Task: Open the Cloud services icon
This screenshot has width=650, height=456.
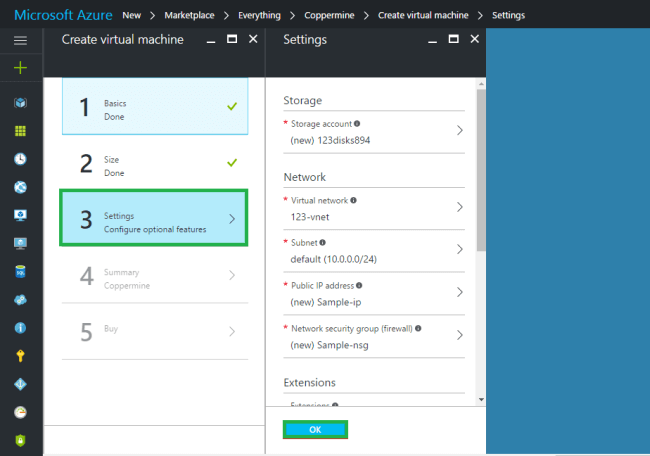Action: coord(20,300)
